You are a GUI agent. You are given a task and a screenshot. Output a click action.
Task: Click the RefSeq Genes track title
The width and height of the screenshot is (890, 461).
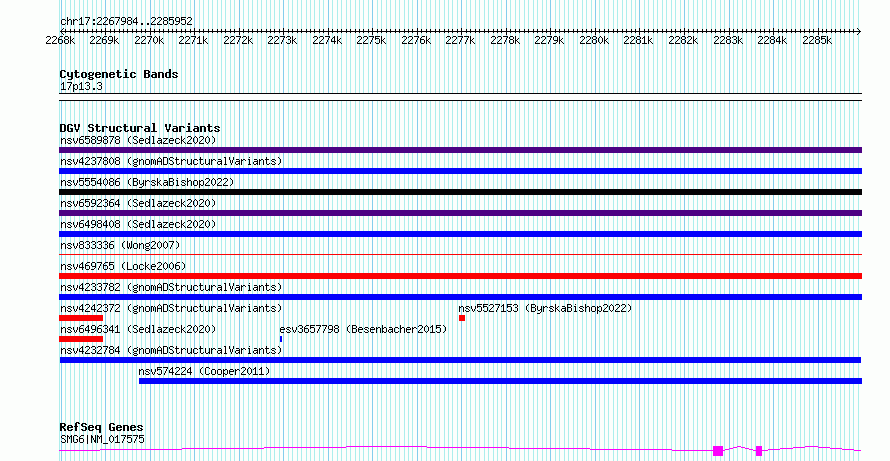(101, 427)
